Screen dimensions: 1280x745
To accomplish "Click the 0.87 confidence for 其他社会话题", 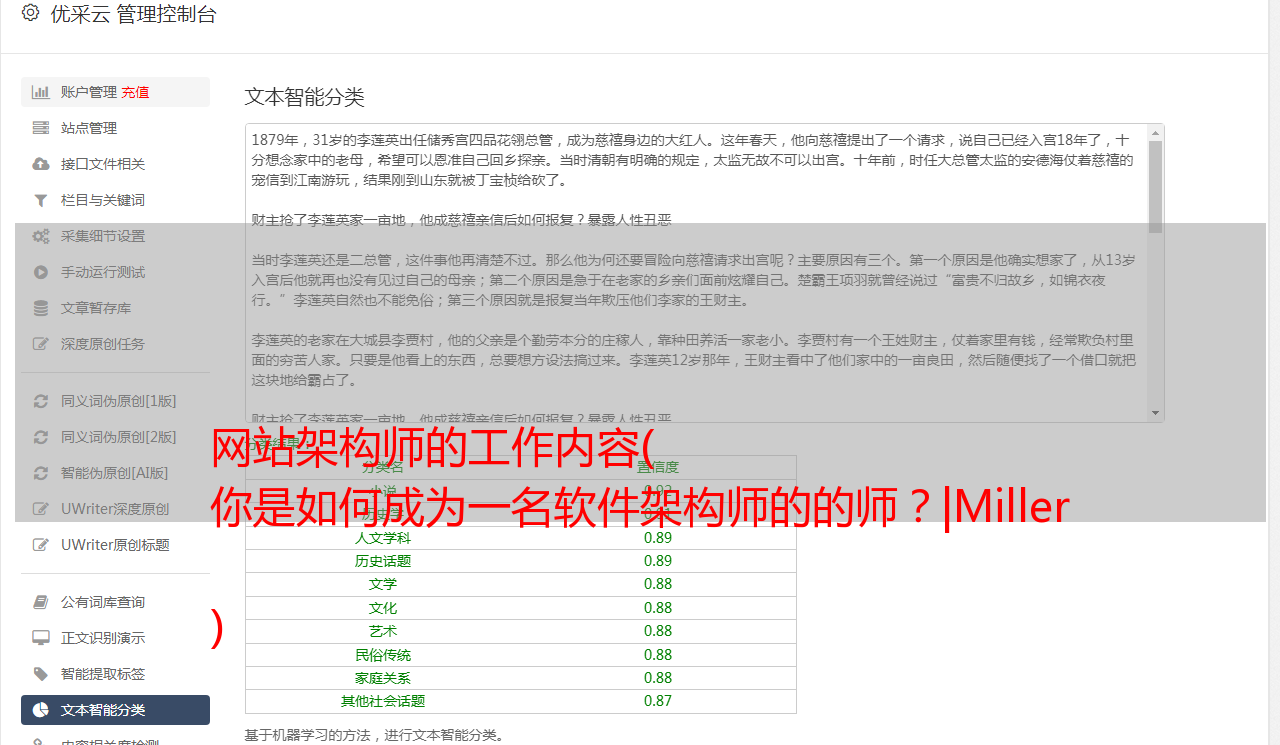I will (x=658, y=701).
